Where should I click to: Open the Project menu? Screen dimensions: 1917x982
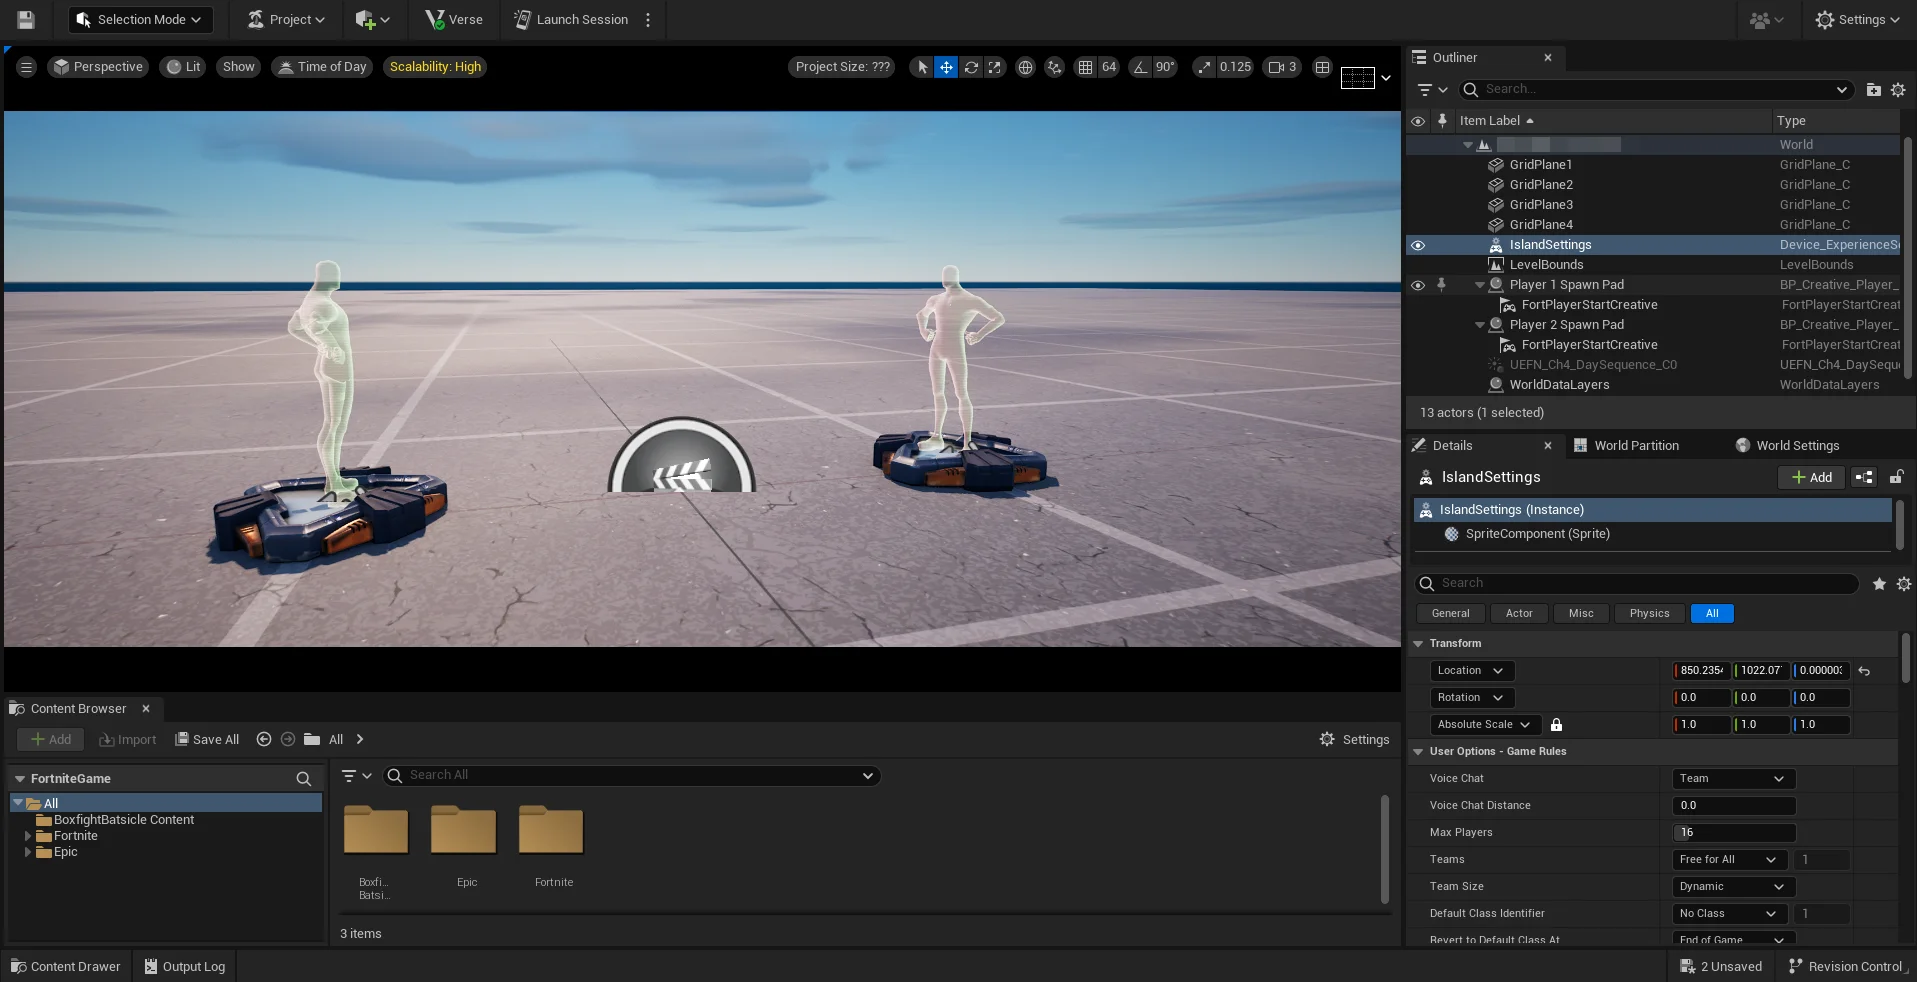click(286, 19)
